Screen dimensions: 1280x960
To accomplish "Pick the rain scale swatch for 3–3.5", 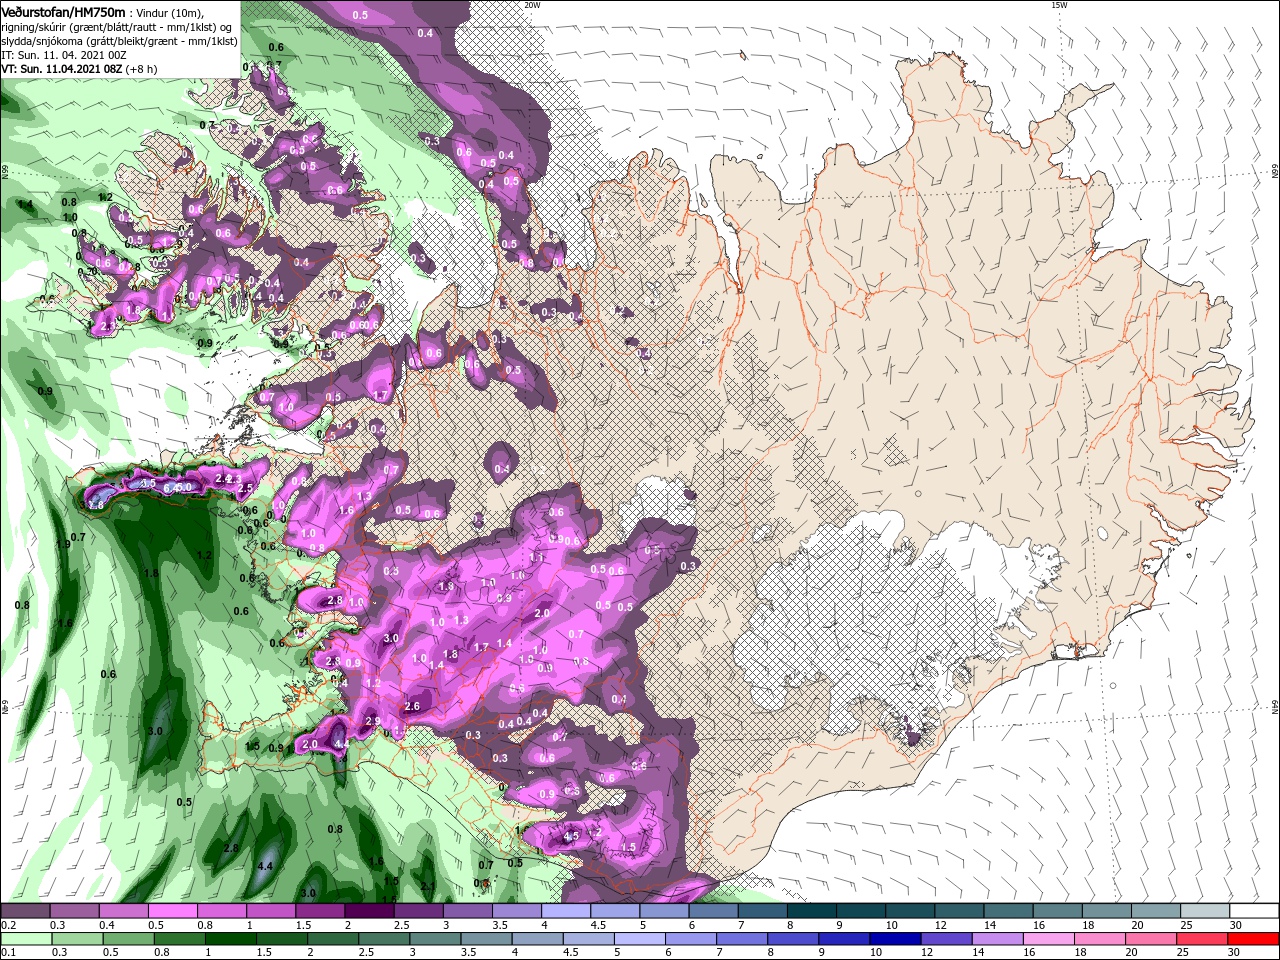I will (435, 939).
